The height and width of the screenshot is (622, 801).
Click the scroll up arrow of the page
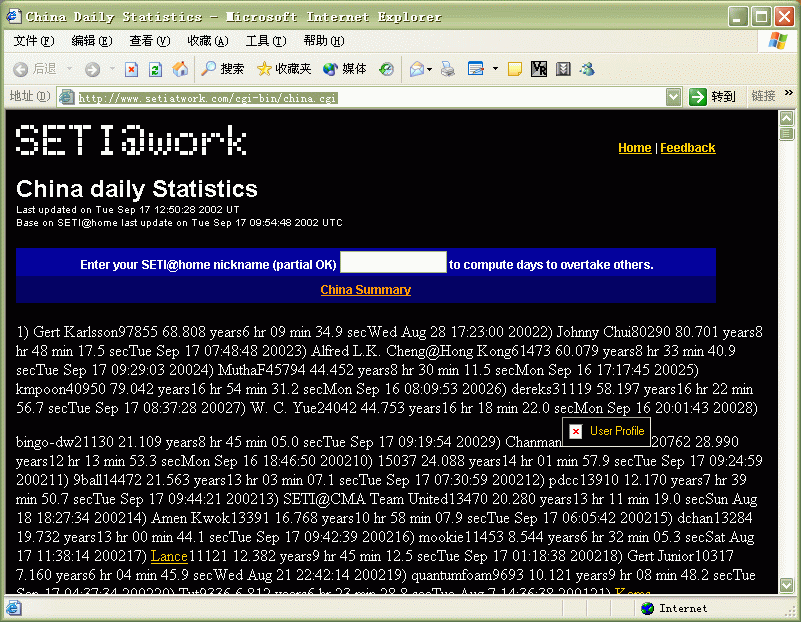(787, 118)
